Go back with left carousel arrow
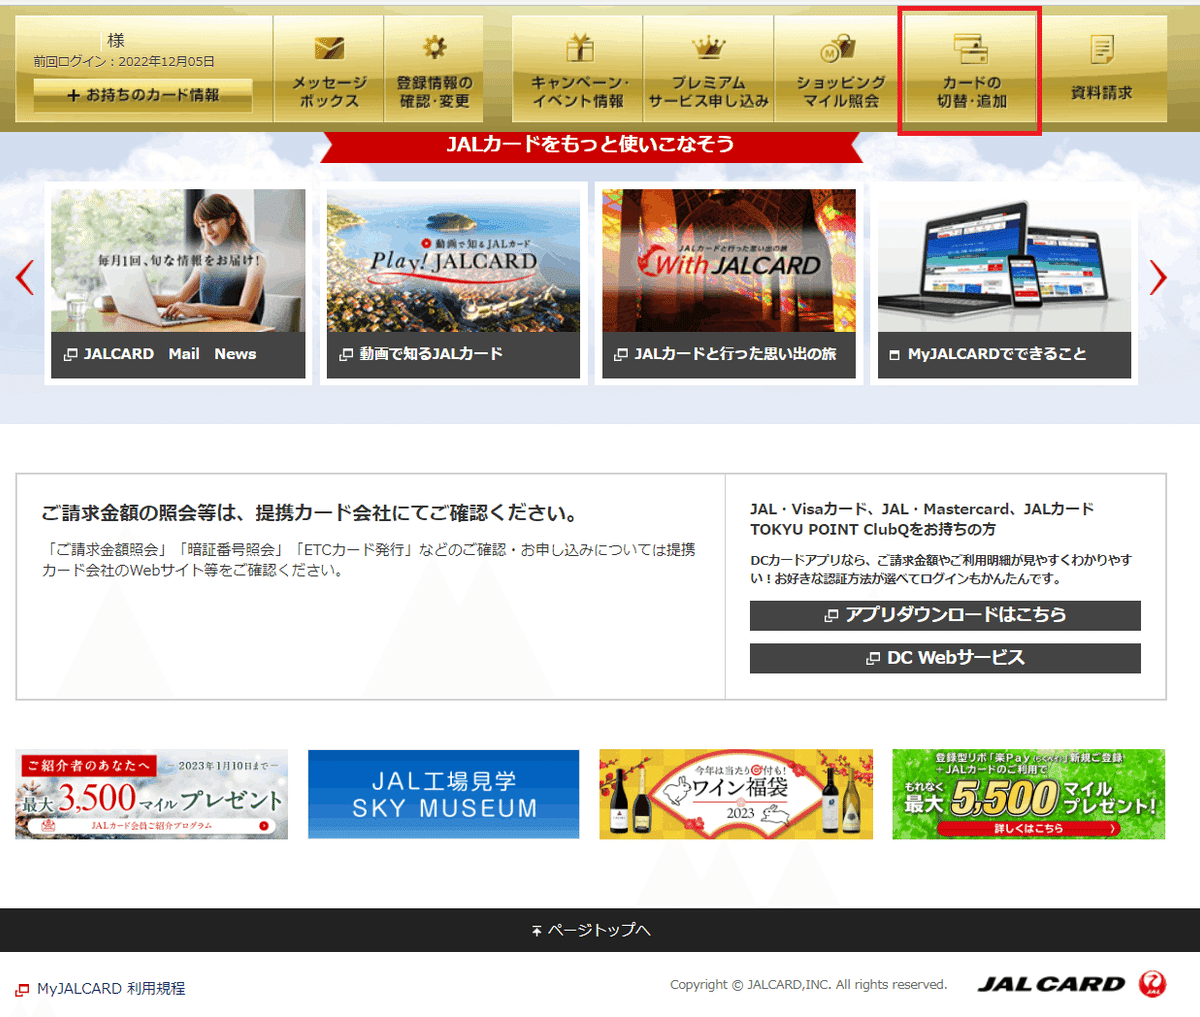This screenshot has width=1200, height=1017. pyautogui.click(x=23, y=280)
